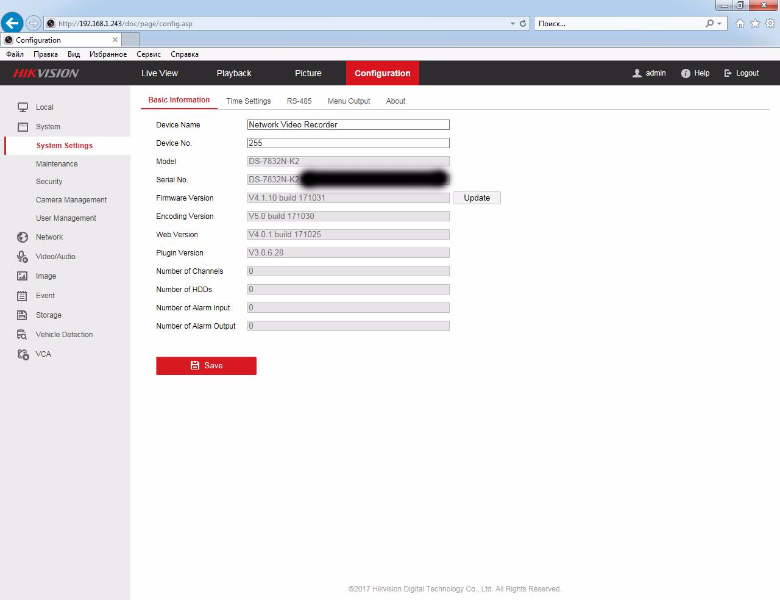Click the admin user icon

[x=637, y=73]
